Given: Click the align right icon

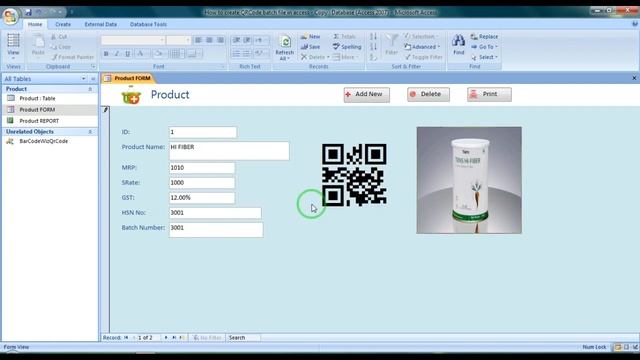Looking at the screenshot, I should point(220,40).
